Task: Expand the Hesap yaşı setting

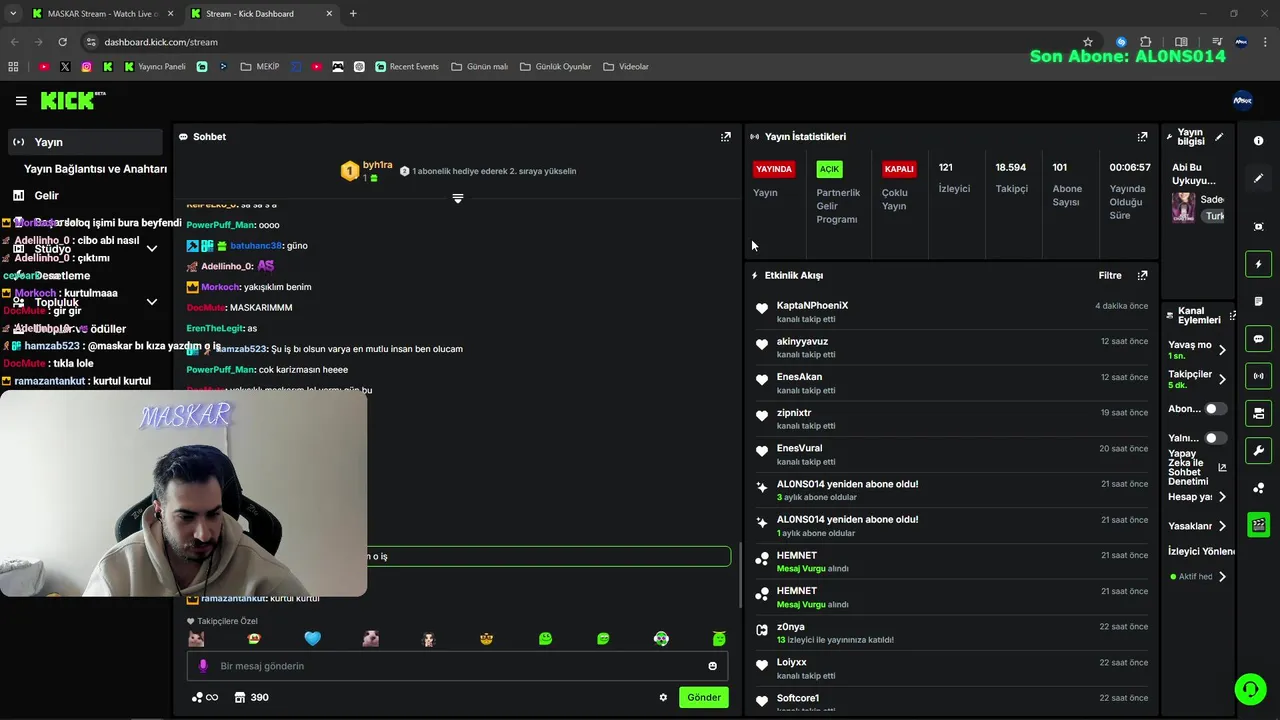Action: pyautogui.click(x=1222, y=497)
